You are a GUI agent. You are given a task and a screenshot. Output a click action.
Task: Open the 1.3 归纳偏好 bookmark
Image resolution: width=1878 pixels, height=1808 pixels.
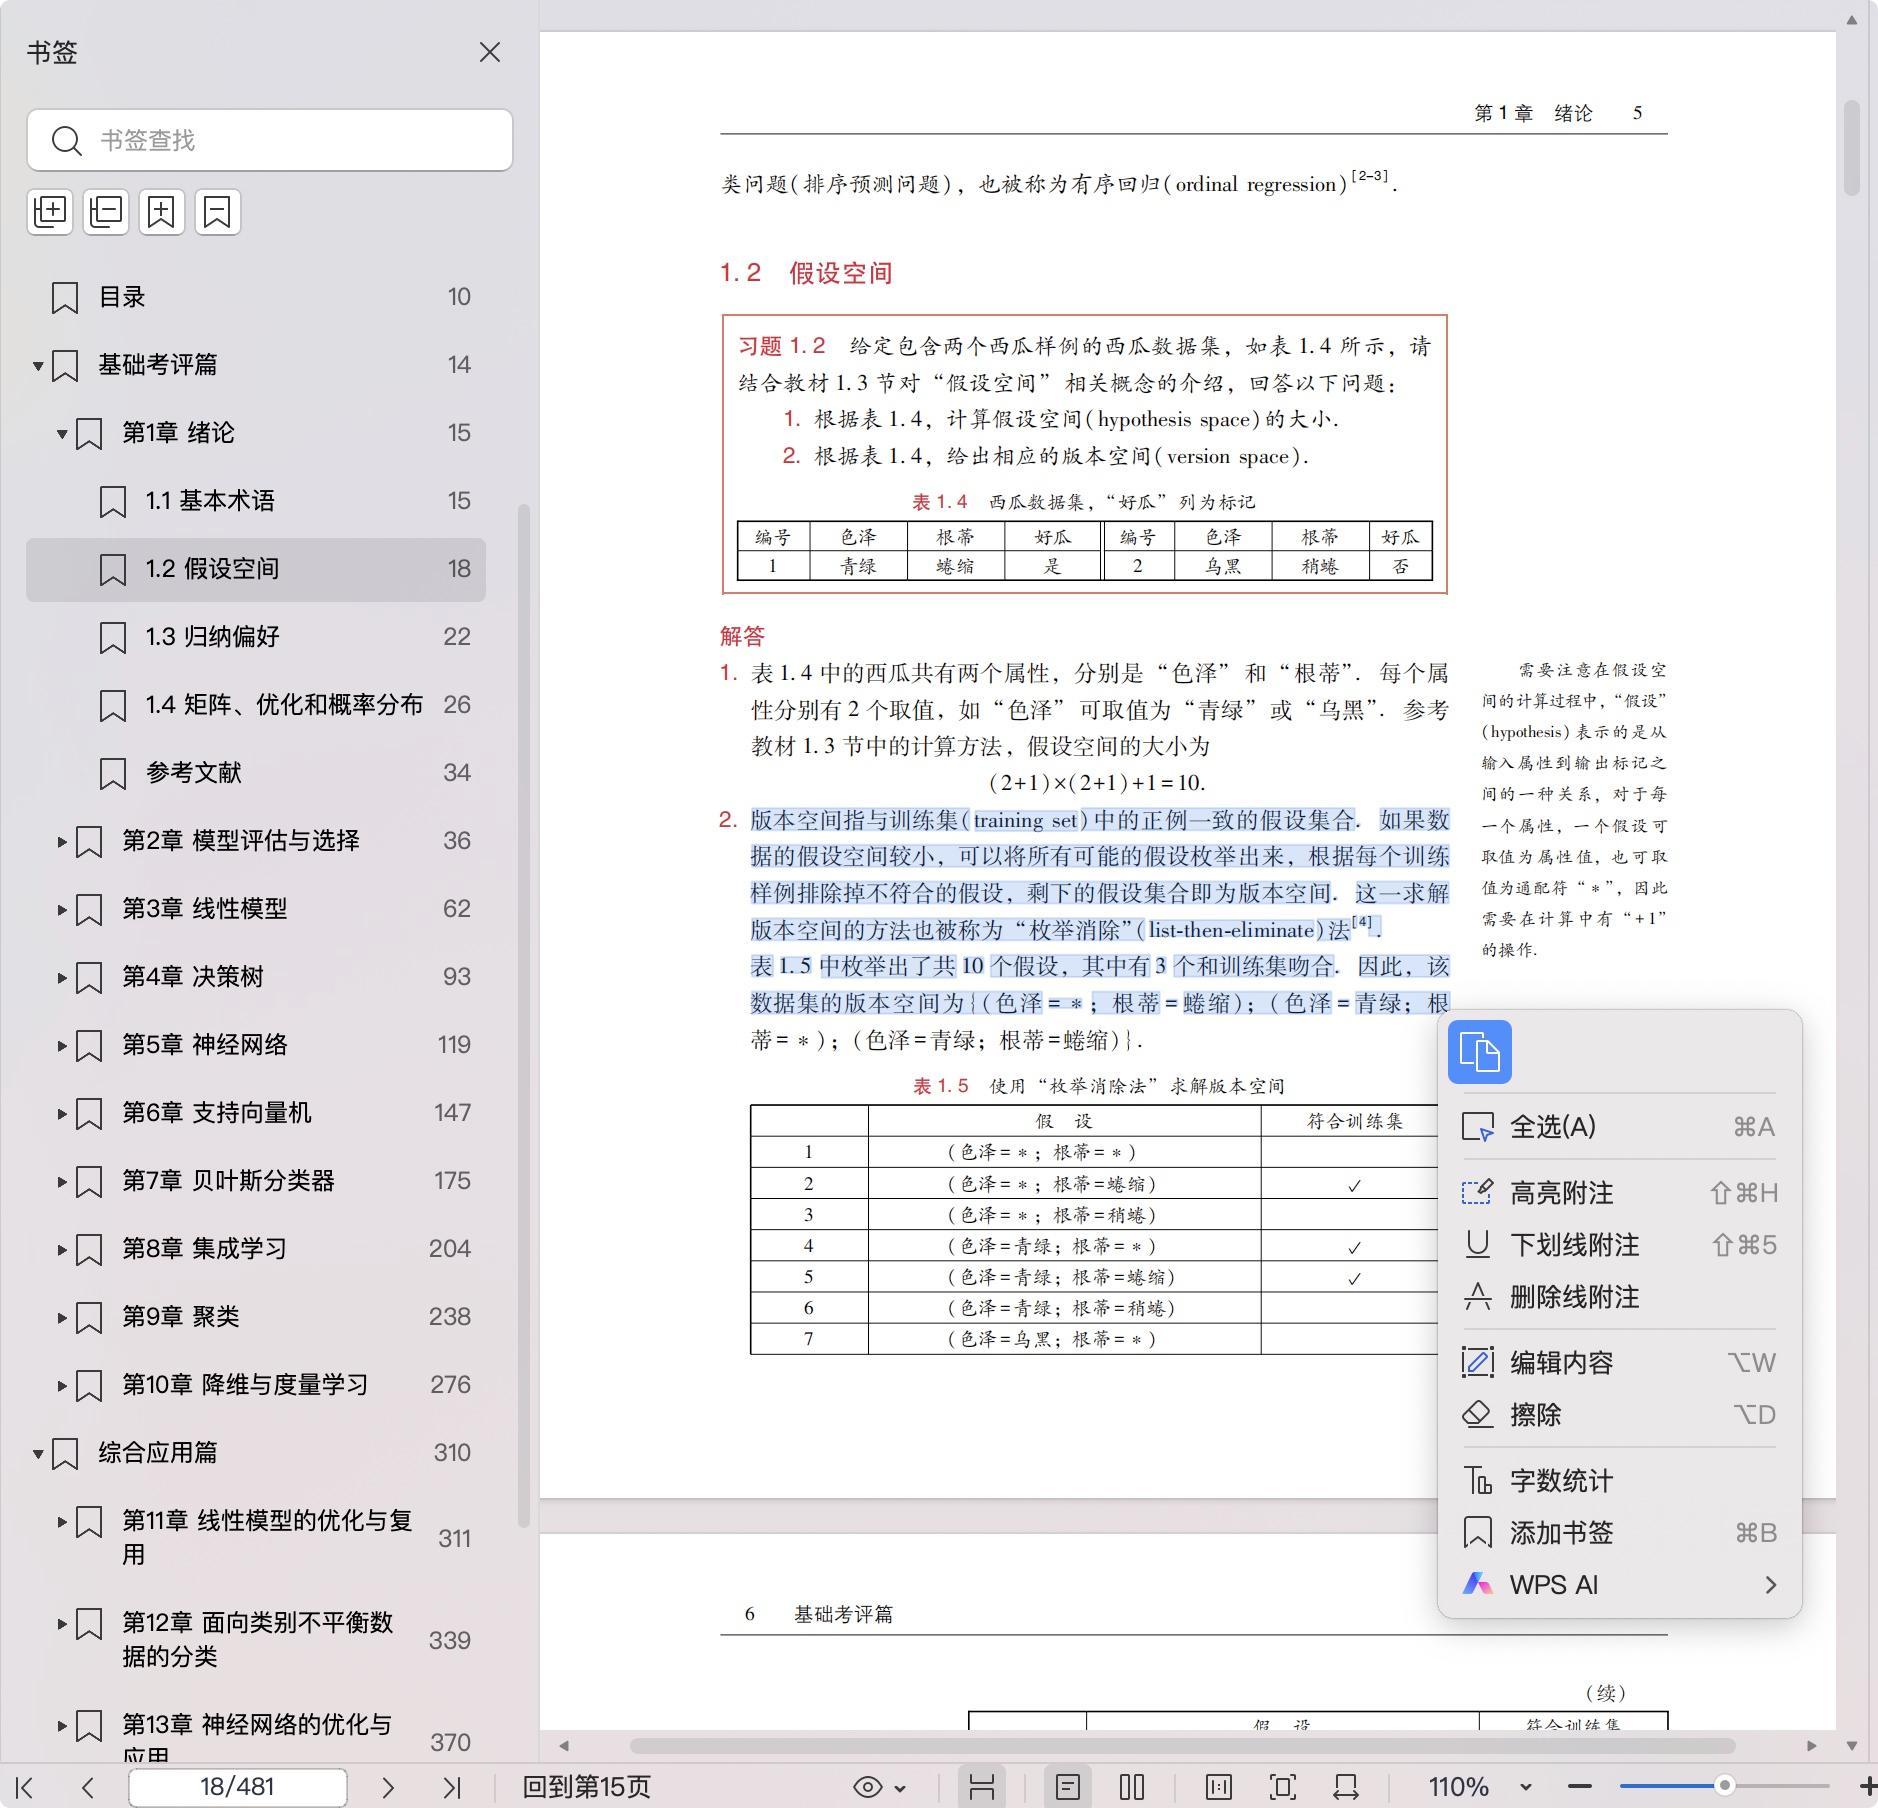[x=212, y=637]
